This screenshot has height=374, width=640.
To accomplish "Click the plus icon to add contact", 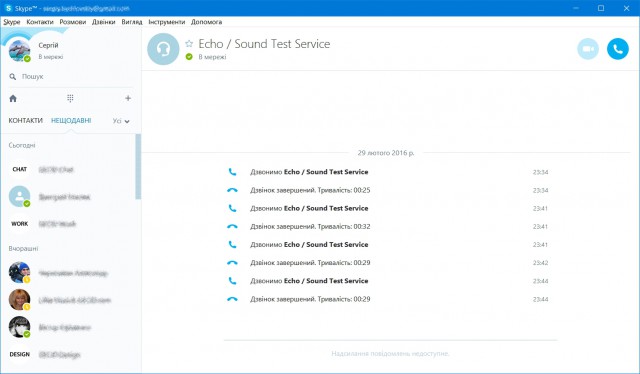I will (x=128, y=98).
